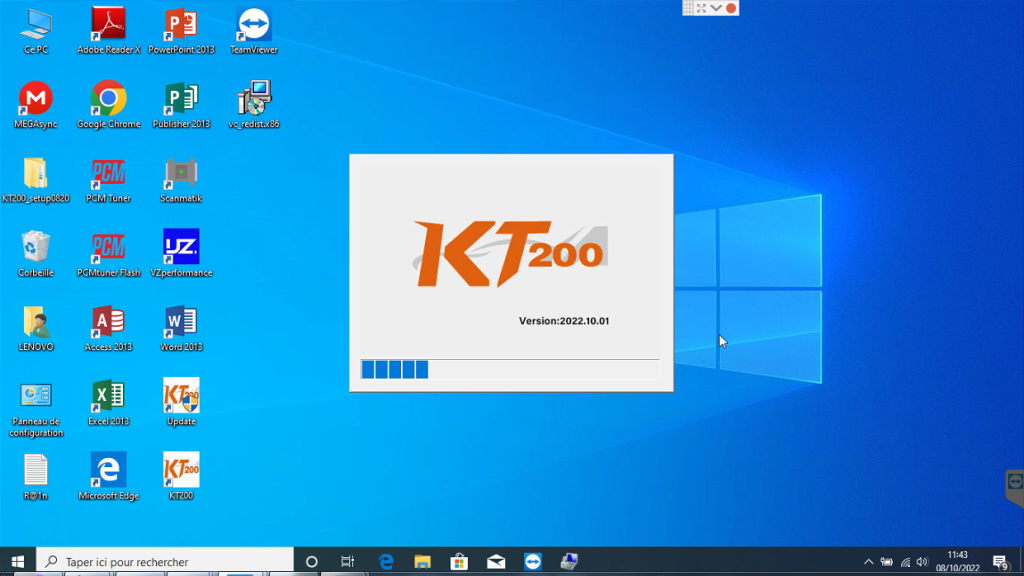Viewport: 1024px width, 576px height.
Task: Launch Adobe Reader X shortcut
Action: coord(108,31)
